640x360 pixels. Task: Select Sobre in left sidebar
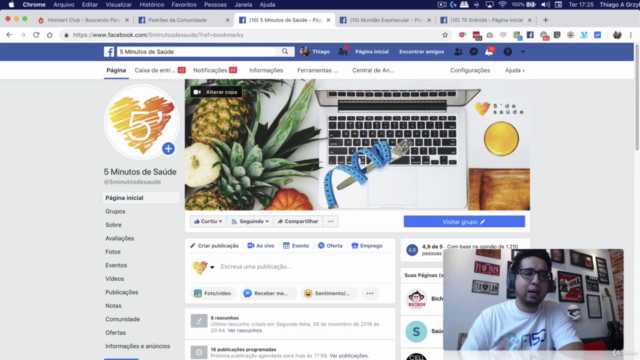(113, 225)
